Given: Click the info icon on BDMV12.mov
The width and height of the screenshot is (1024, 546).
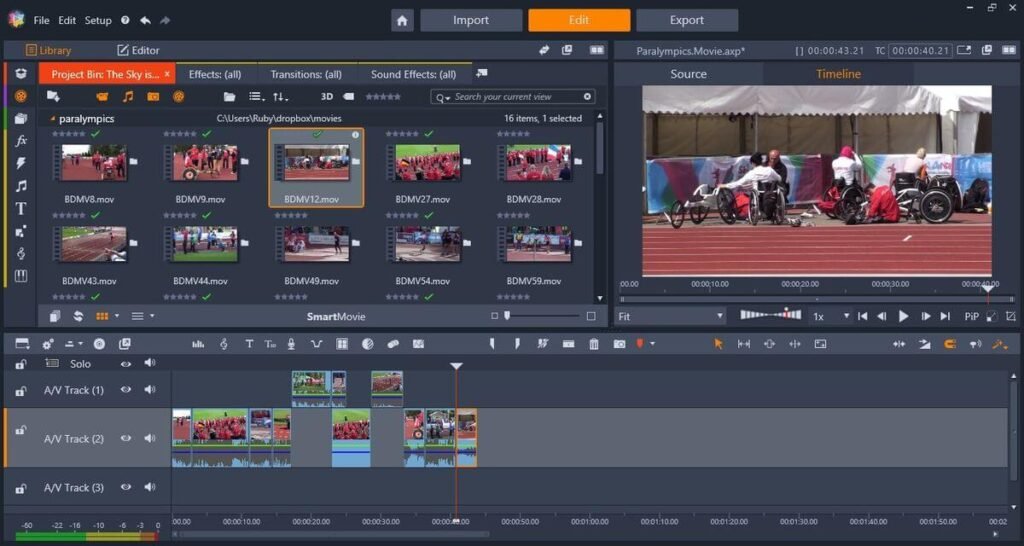Looking at the screenshot, I should coord(355,135).
